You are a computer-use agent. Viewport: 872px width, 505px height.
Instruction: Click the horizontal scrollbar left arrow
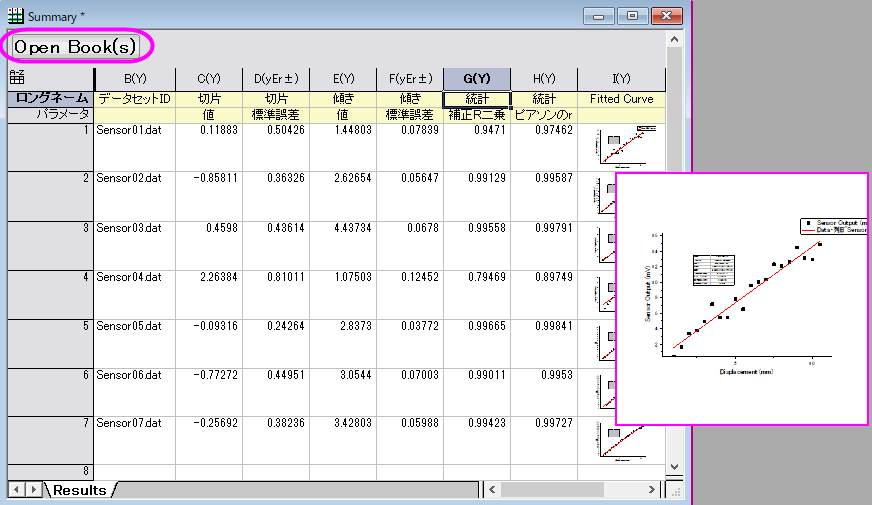click(492, 489)
